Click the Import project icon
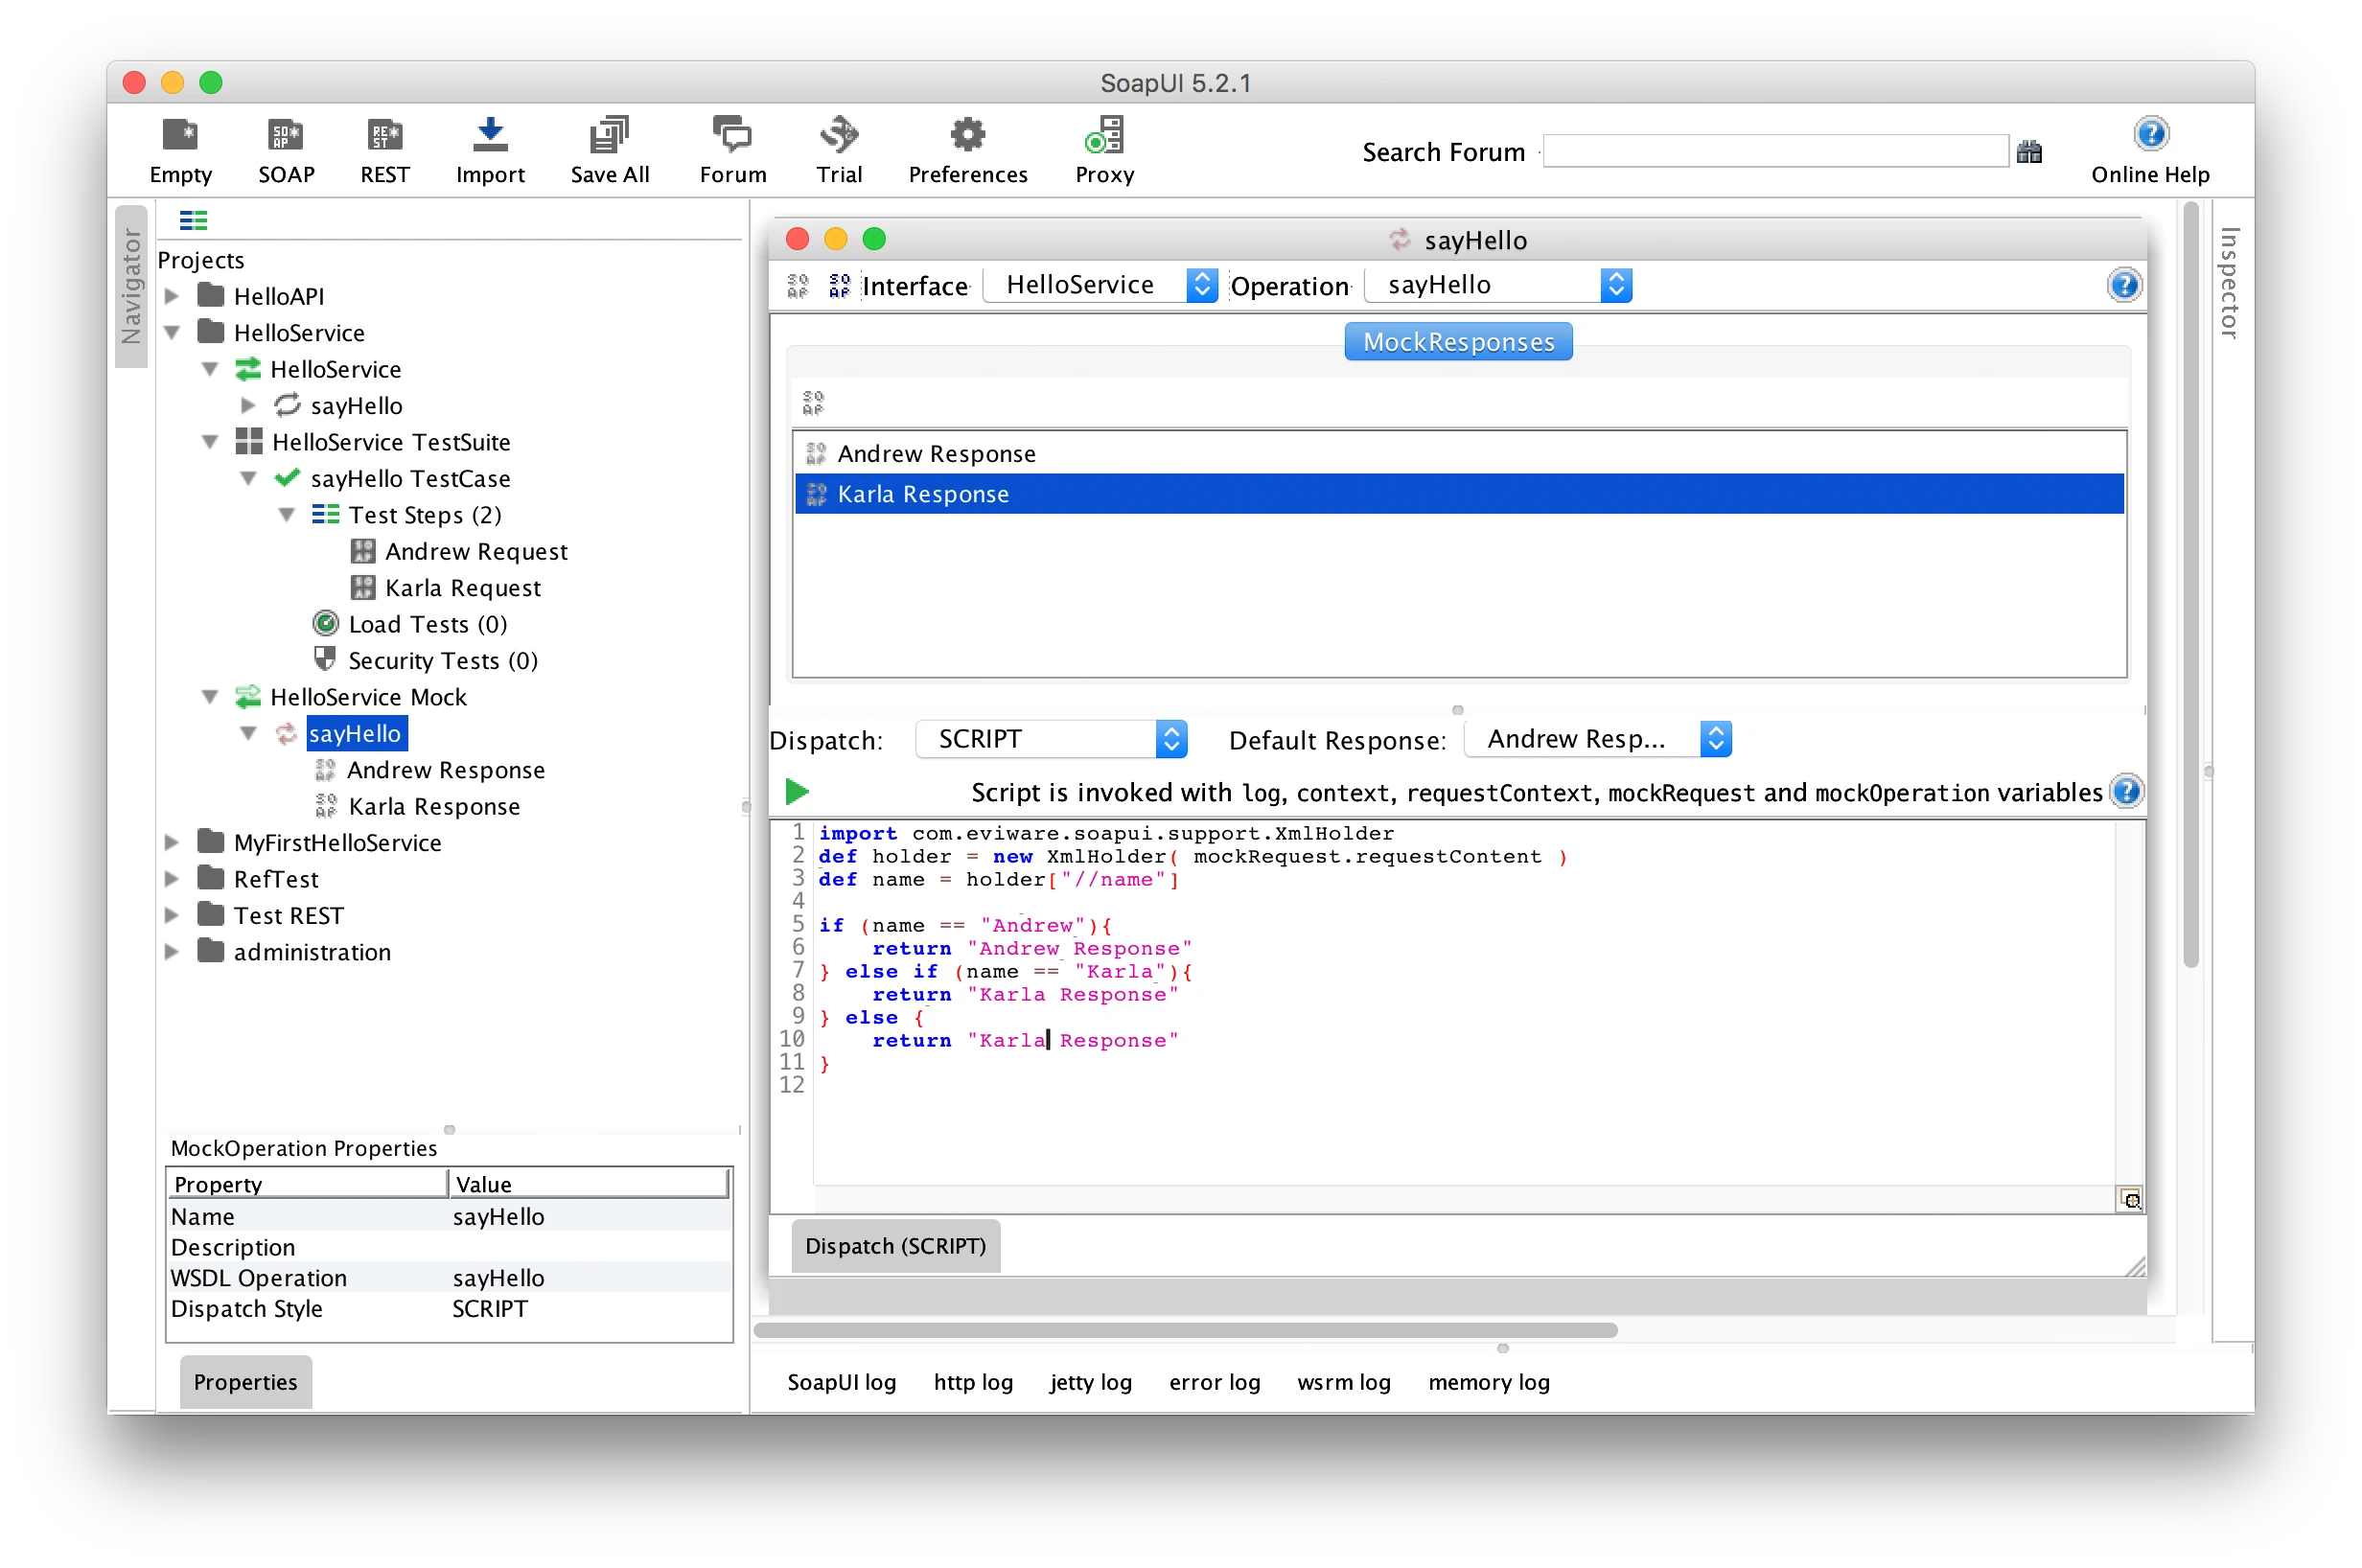Screen dimensions: 2362x1568 490,134
